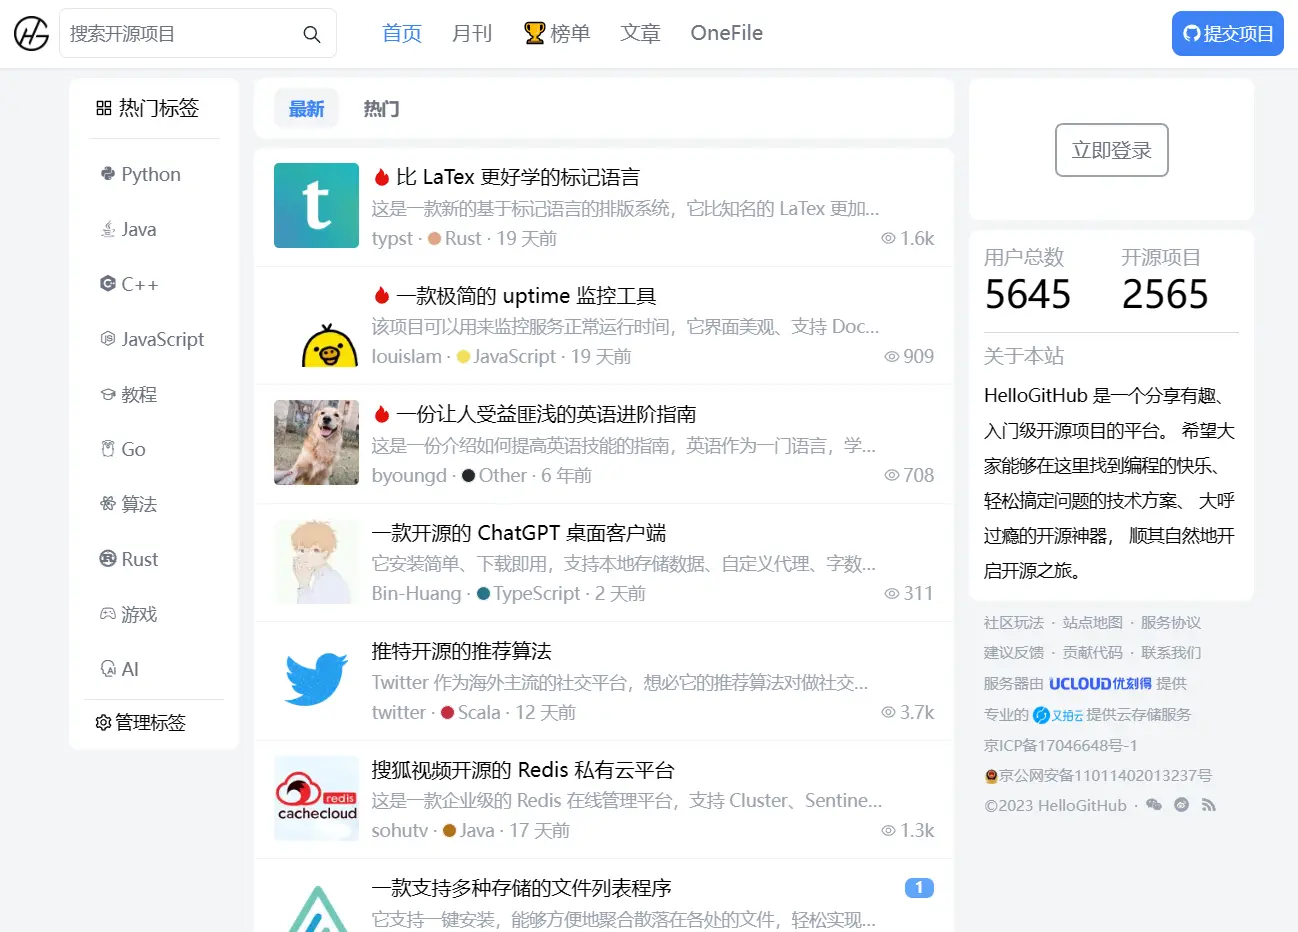Image resolution: width=1298 pixels, height=932 pixels.
Task: Go to 月刊 in the navigation
Action: point(472,34)
